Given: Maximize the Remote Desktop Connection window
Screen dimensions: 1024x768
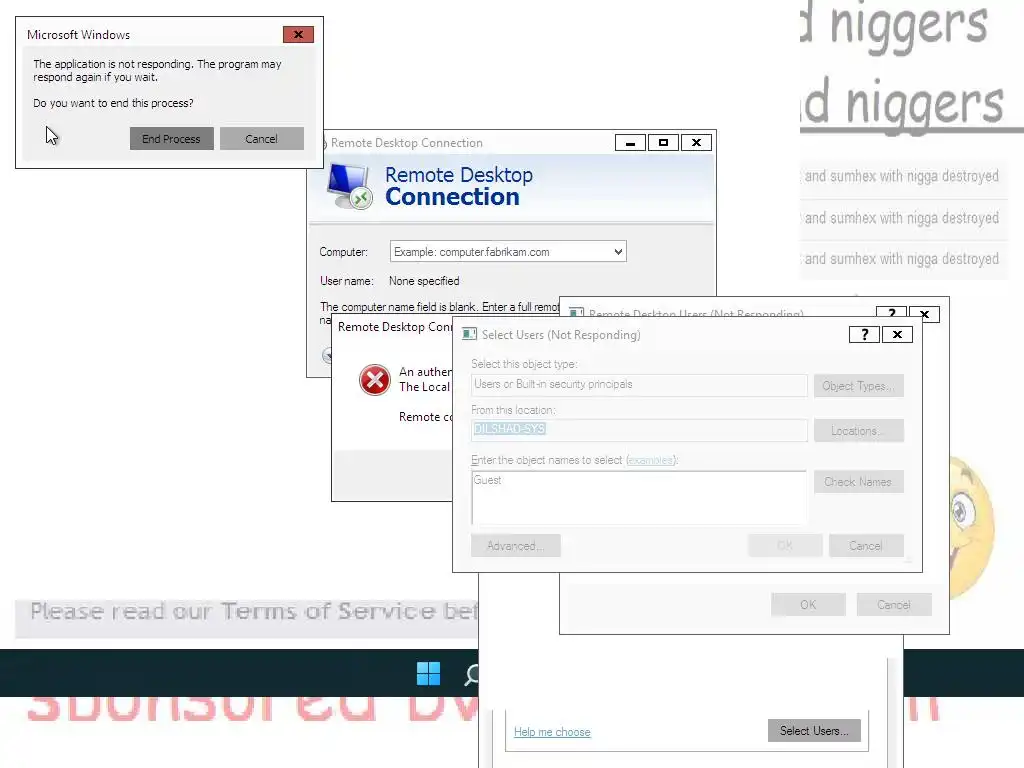Looking at the screenshot, I should point(664,142).
